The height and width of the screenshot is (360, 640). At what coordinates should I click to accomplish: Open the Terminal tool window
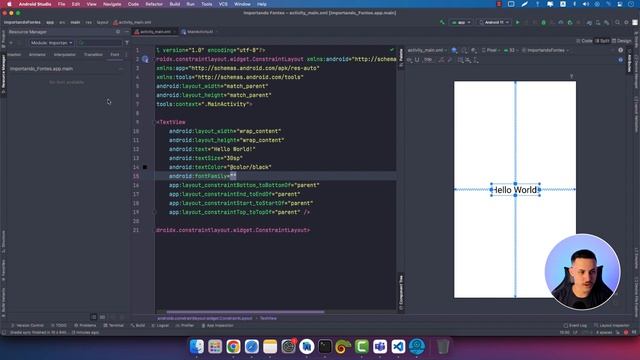tap(113, 326)
